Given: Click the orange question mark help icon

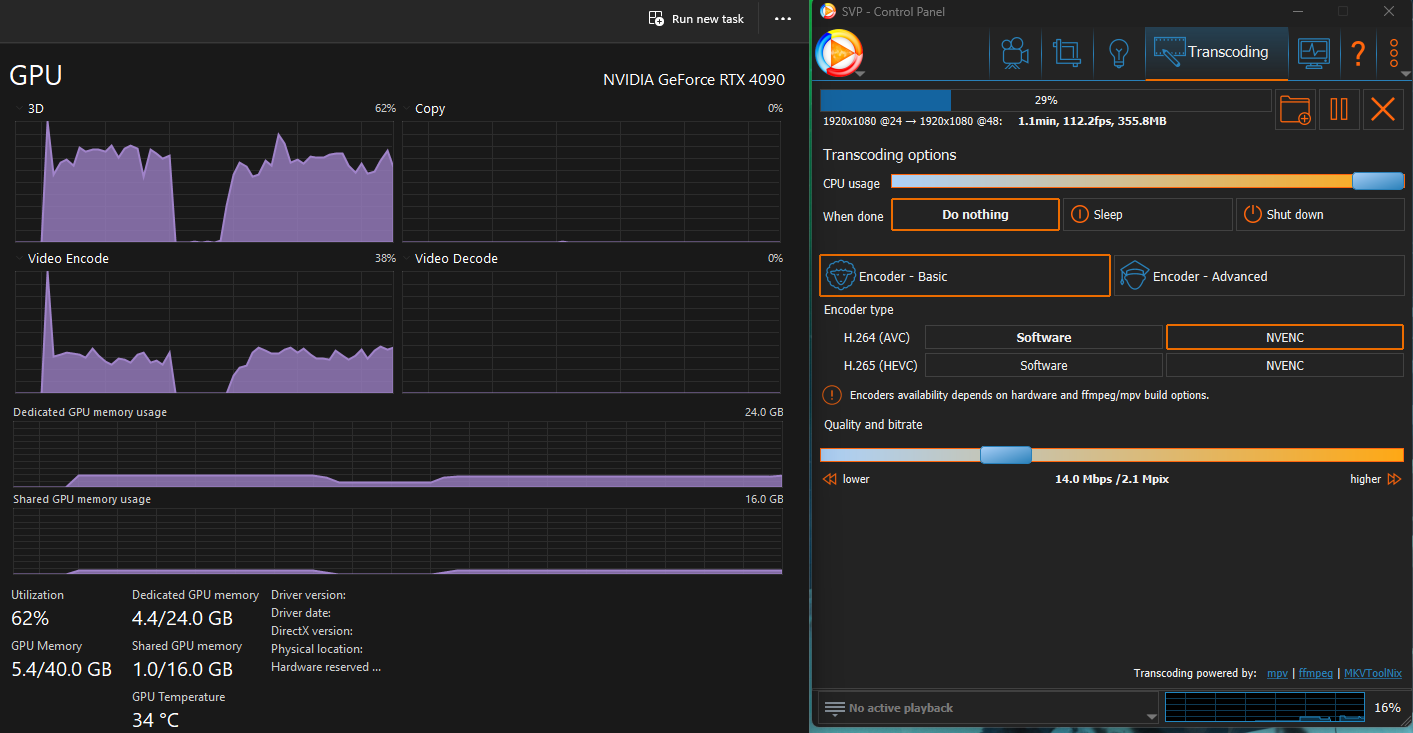Looking at the screenshot, I should [x=1358, y=52].
